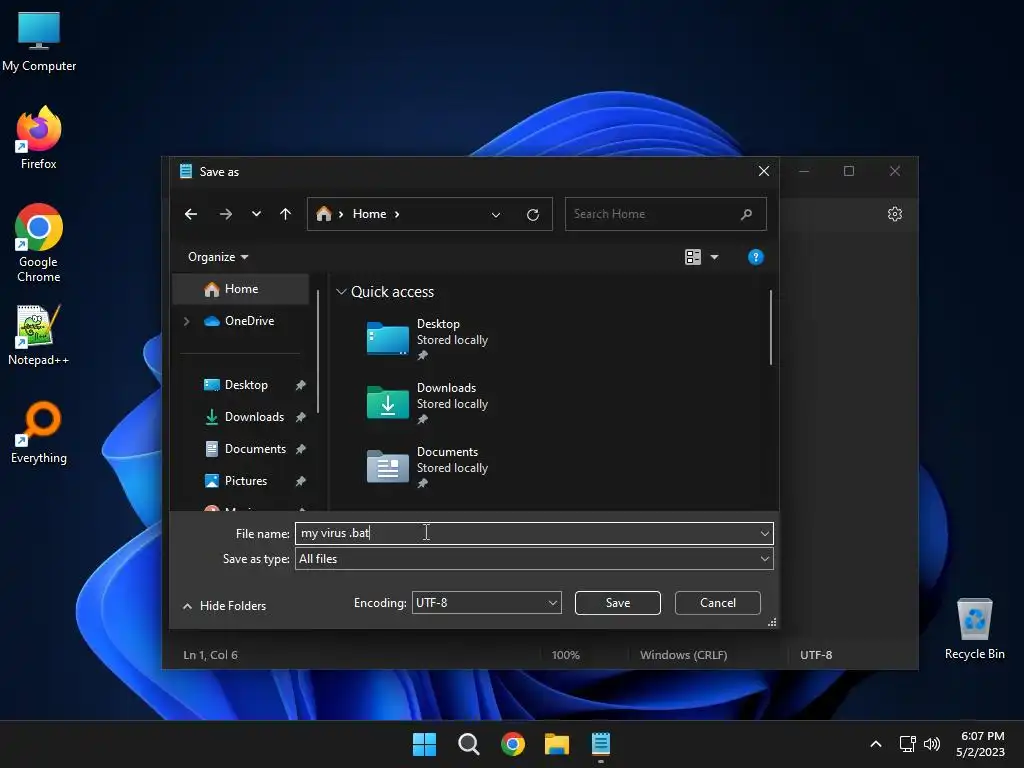Viewport: 1024px width, 768px height.
Task: Close the Save as dialog
Action: [x=763, y=171]
